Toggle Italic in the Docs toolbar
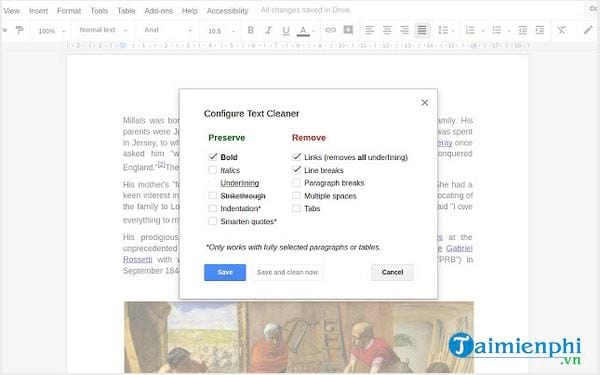600x375 pixels. point(268,30)
